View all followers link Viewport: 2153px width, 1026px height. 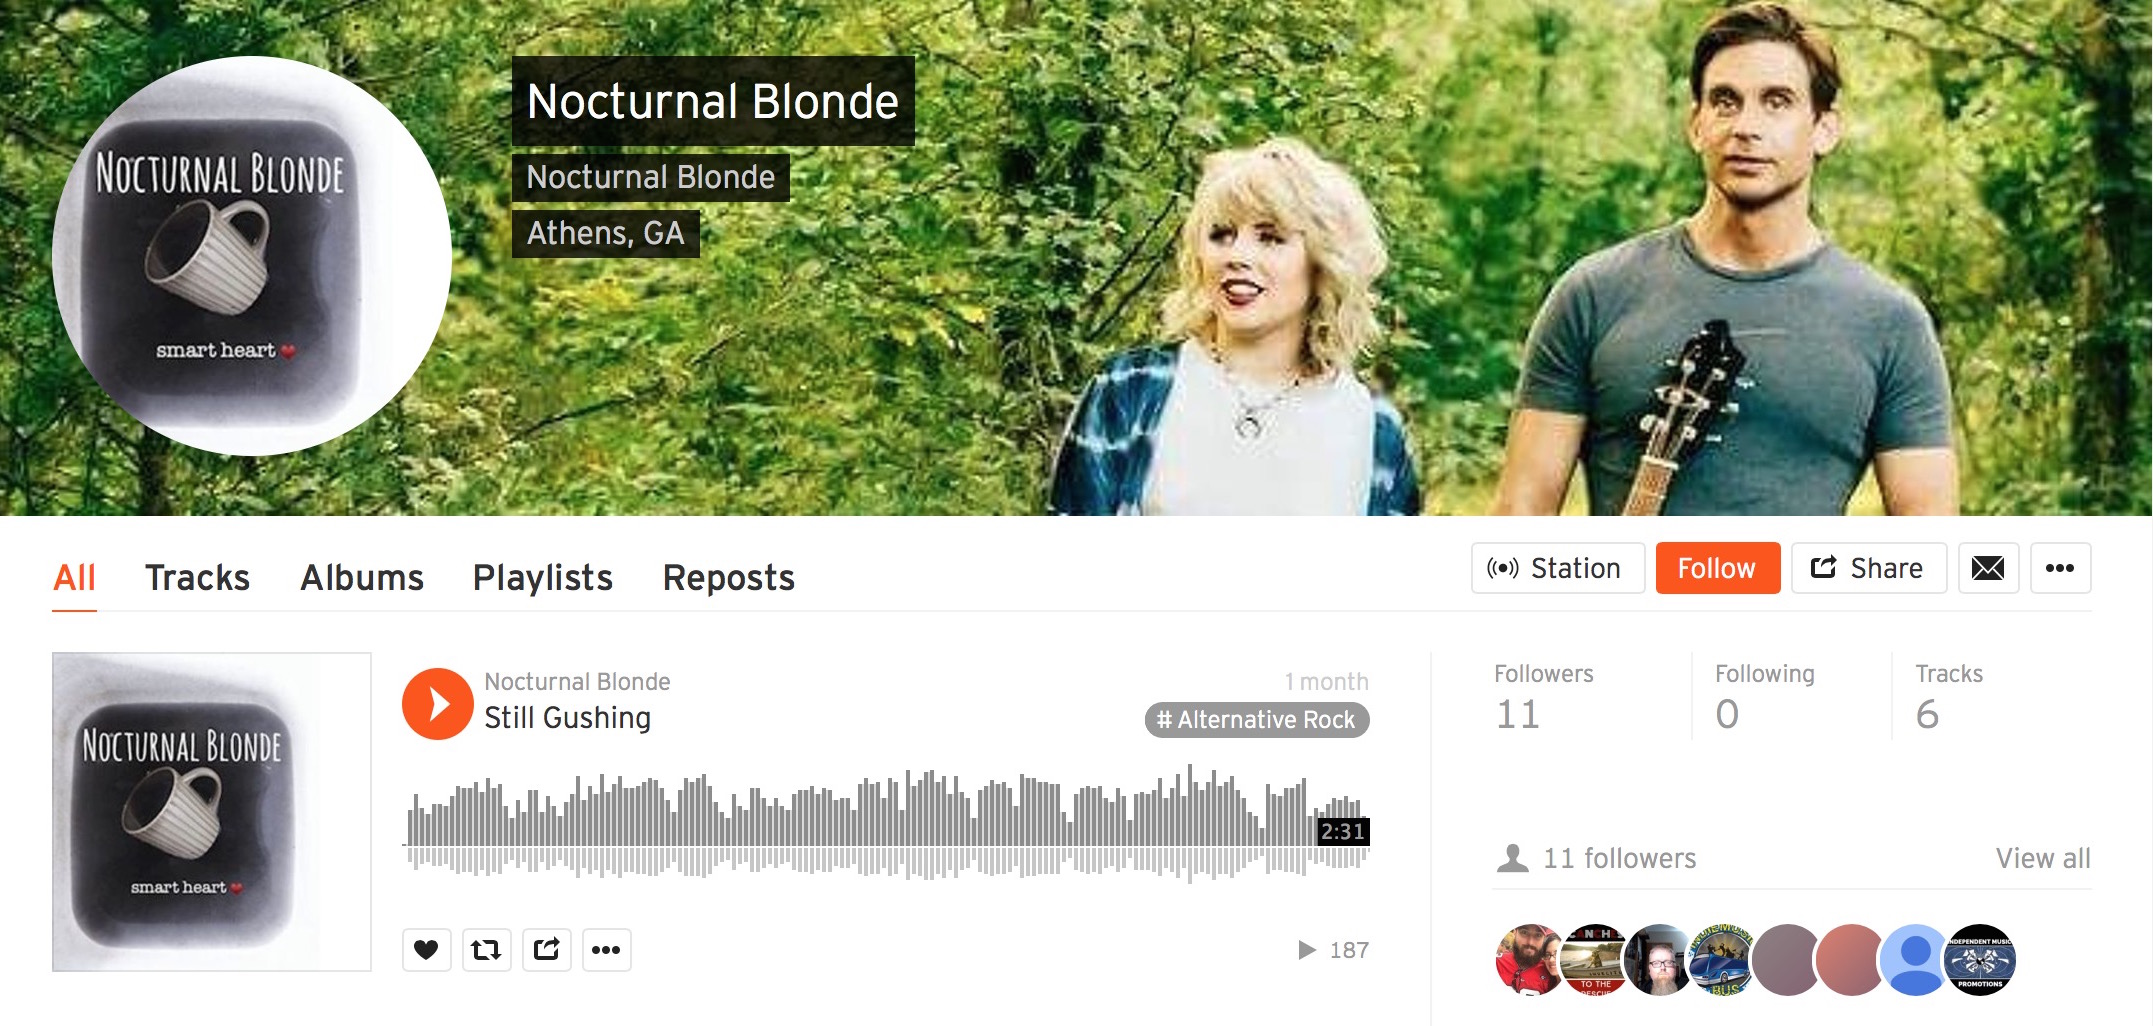(2042, 858)
